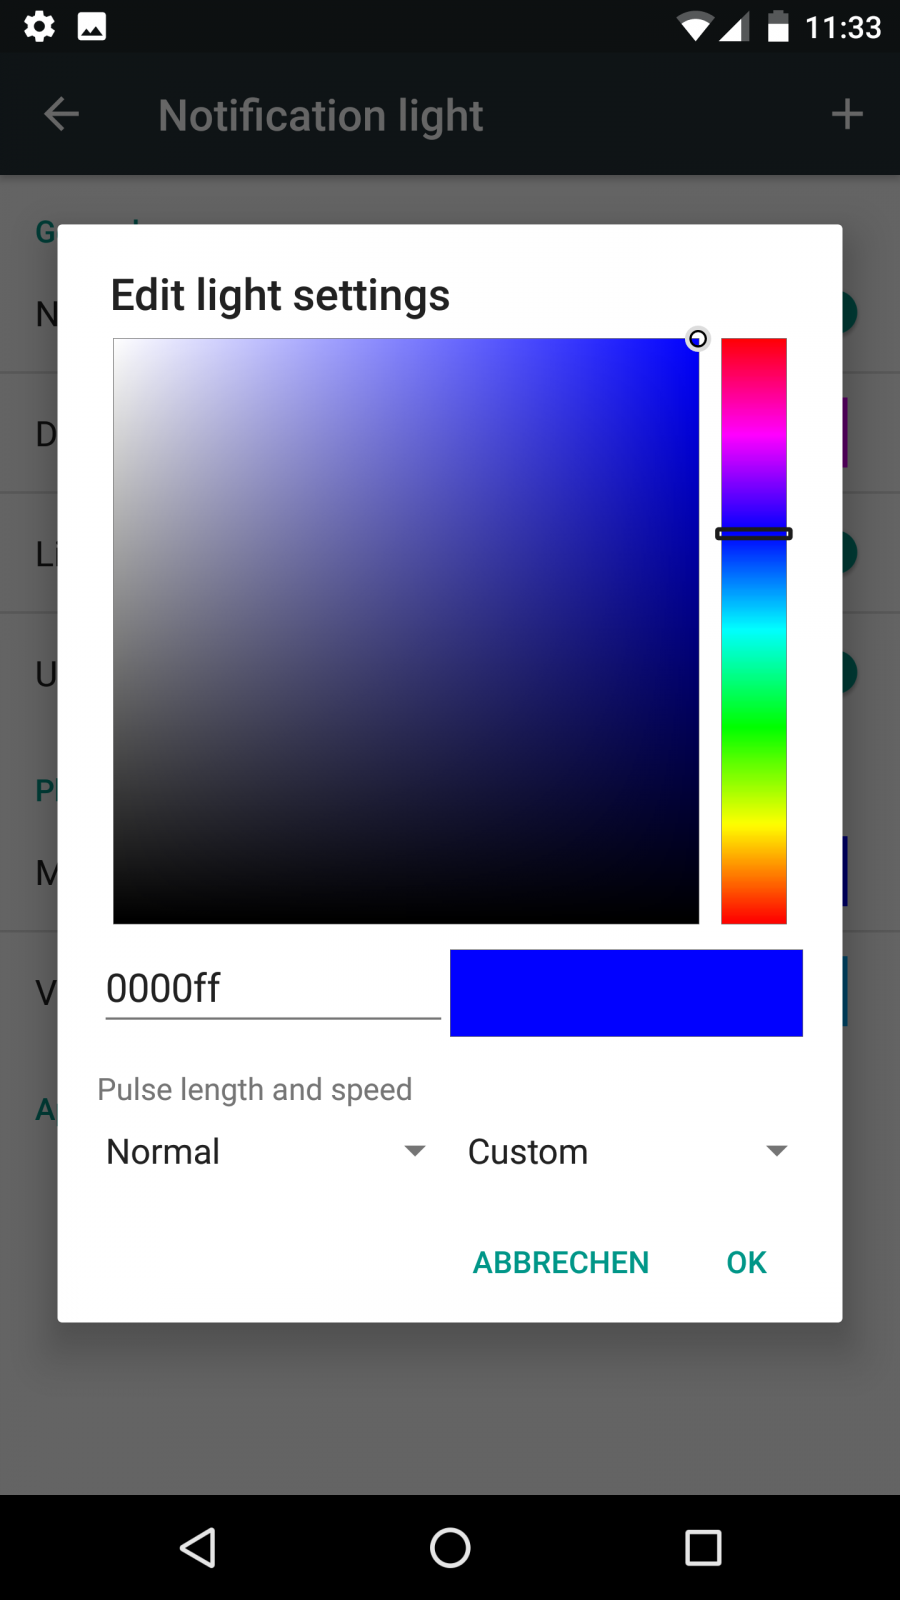This screenshot has width=900, height=1600.
Task: Tap the blue color preview swatch
Action: point(626,993)
